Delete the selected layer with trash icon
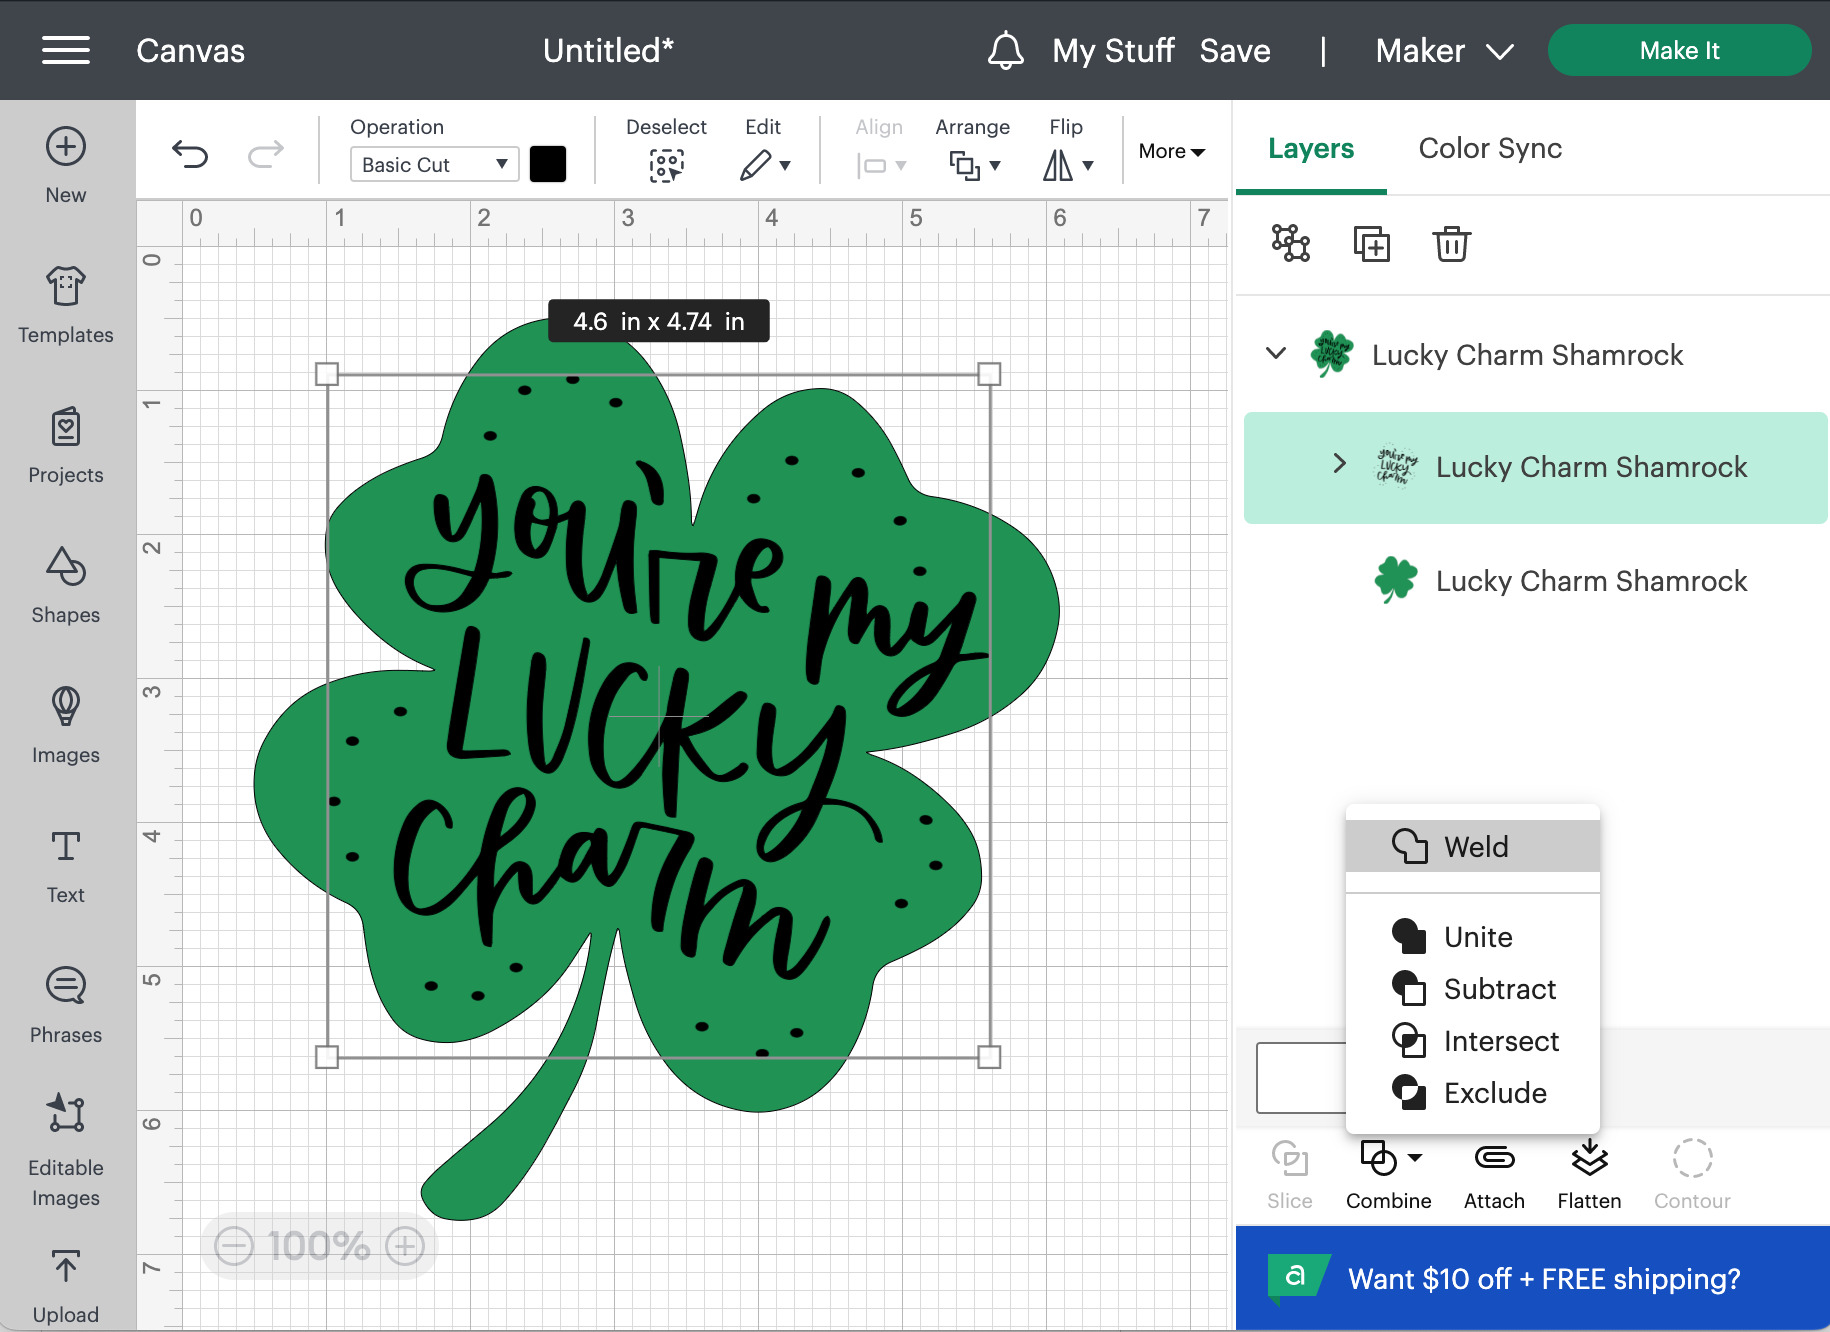The width and height of the screenshot is (1830, 1332). pyautogui.click(x=1452, y=243)
